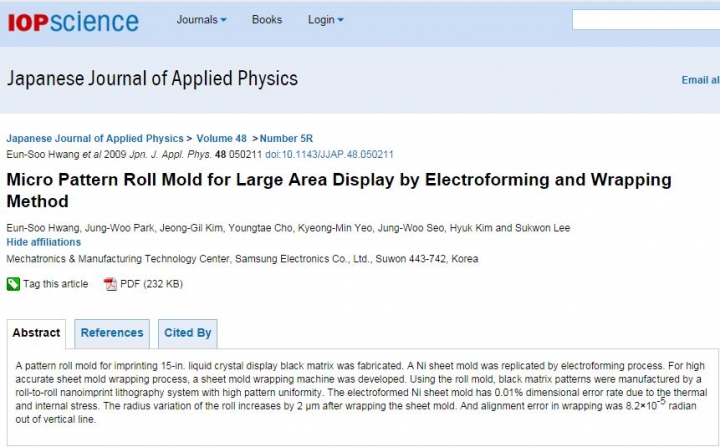Expand the Login dropdown arrow
Screen dimensions: 720x447
click(x=341, y=20)
